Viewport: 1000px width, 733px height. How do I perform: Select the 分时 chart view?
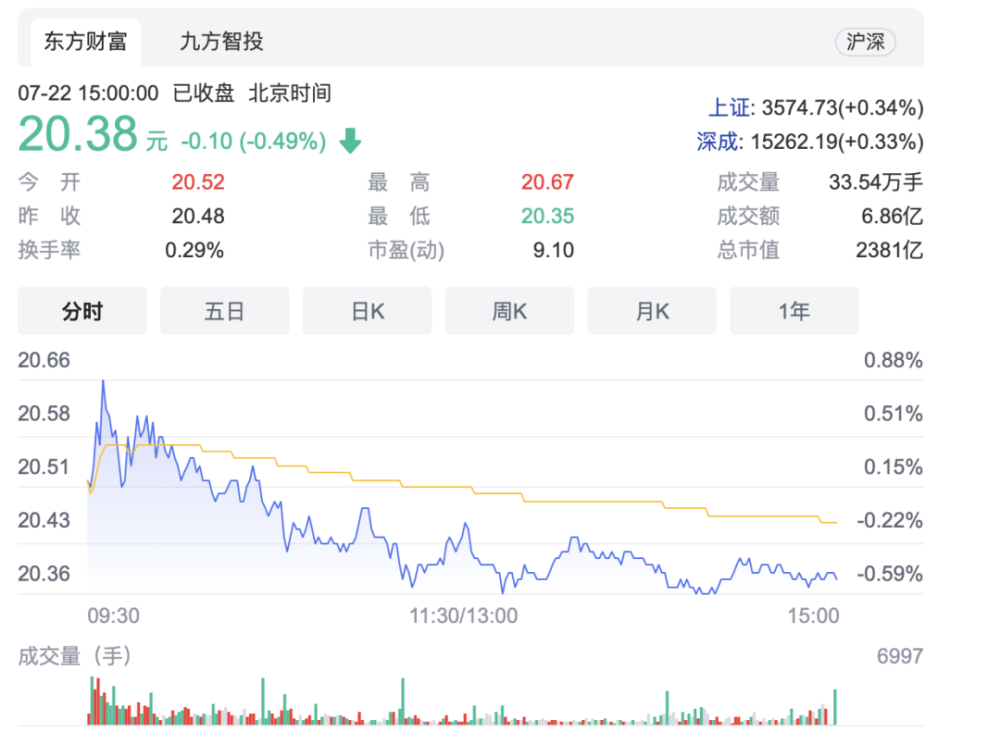[x=82, y=311]
